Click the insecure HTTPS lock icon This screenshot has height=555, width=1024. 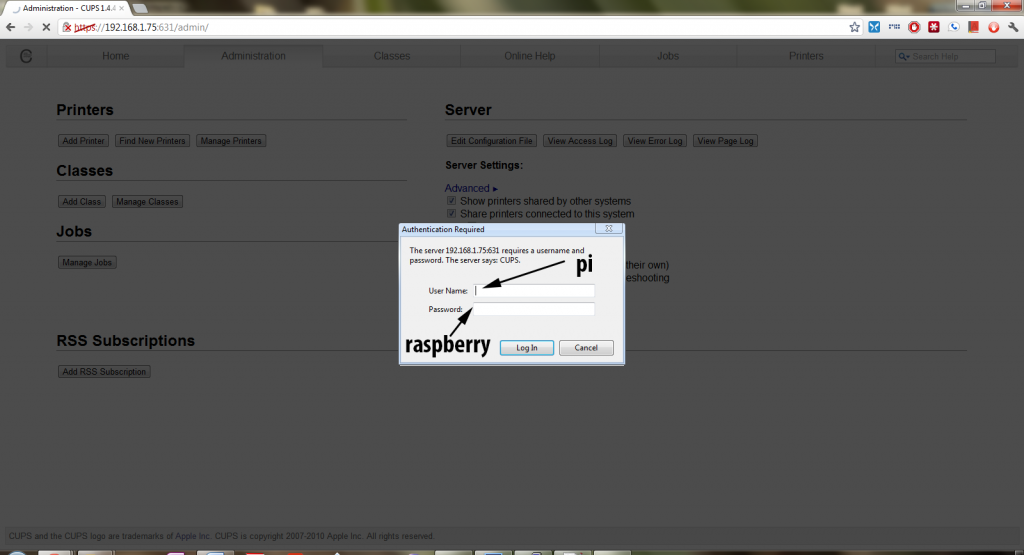tap(67, 27)
